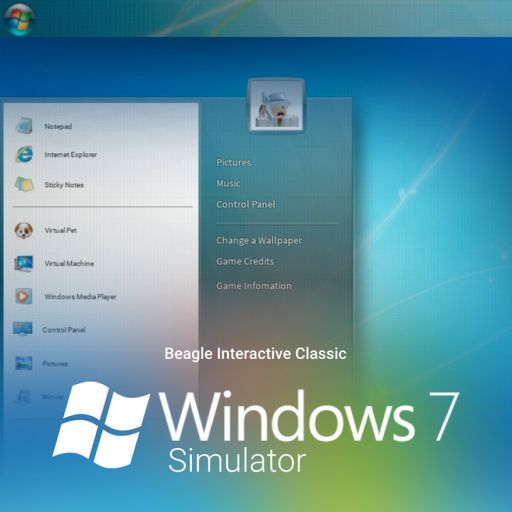Open Music in the right pane
The image size is (512, 512).
[x=228, y=183]
